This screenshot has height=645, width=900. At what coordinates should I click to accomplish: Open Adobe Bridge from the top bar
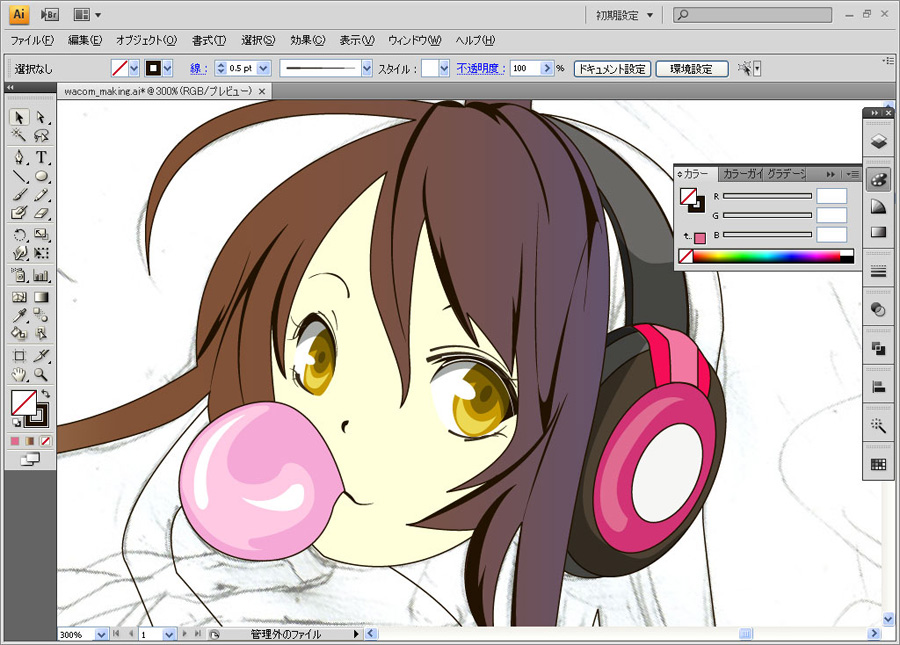click(x=50, y=14)
